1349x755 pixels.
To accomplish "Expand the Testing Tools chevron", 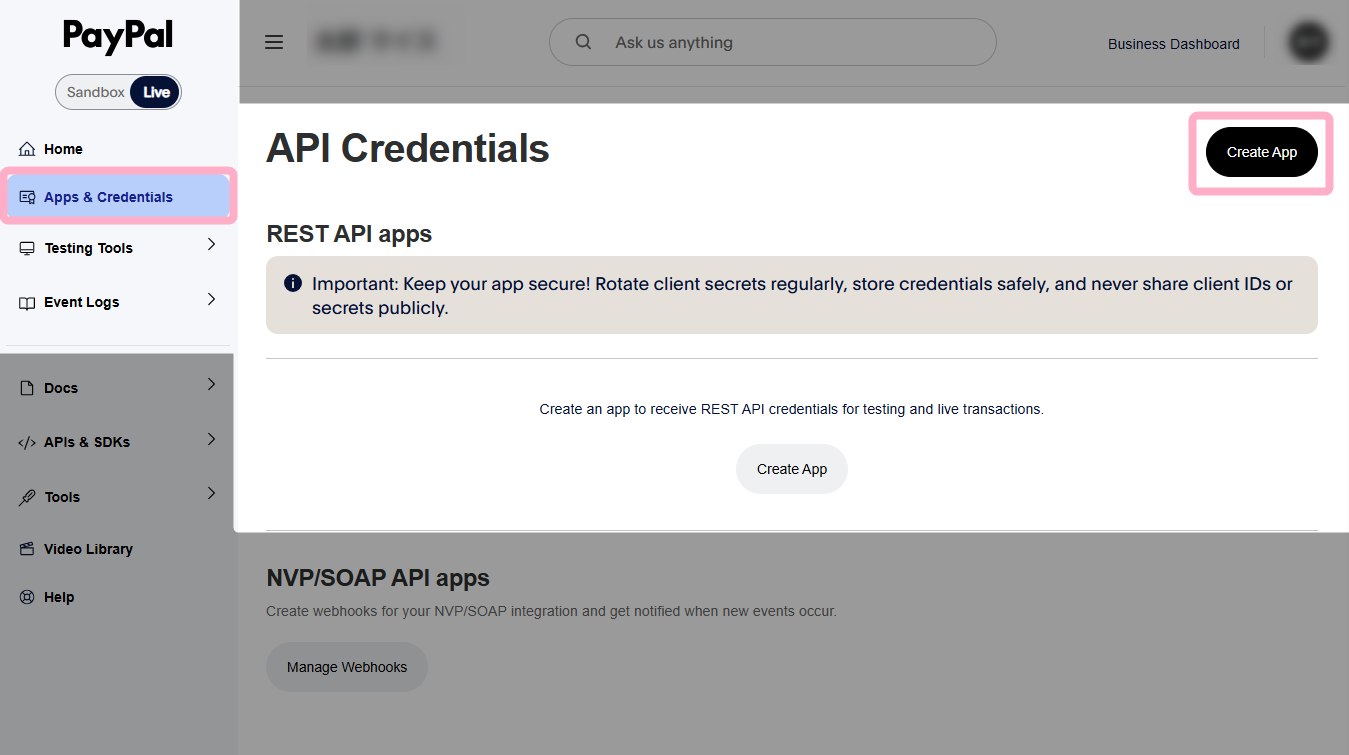I will point(211,244).
